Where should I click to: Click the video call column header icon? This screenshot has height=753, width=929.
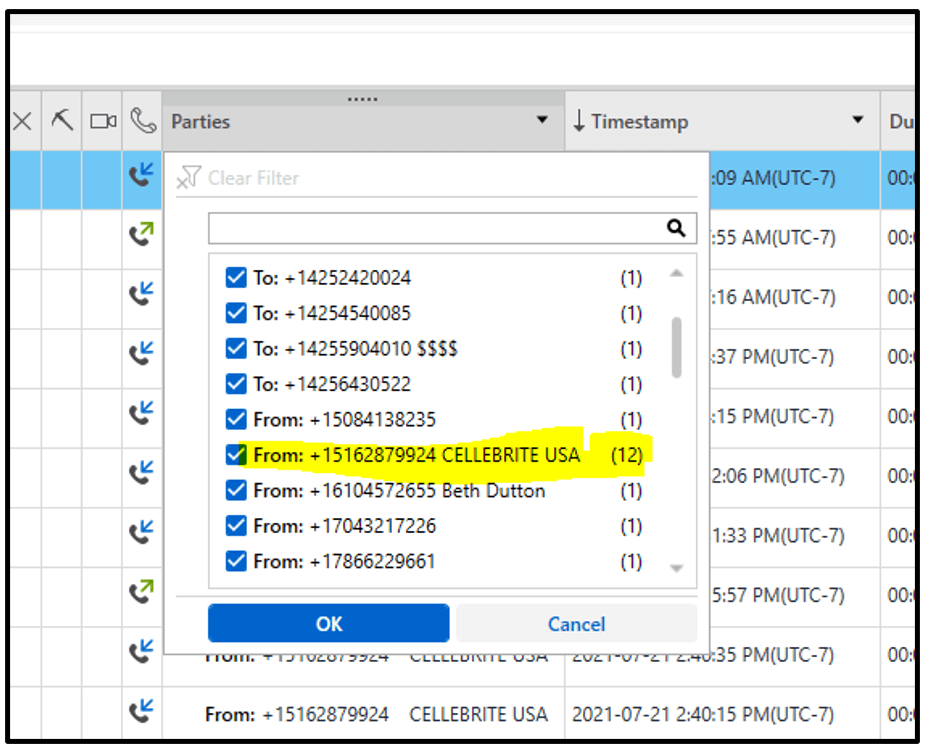point(103,120)
